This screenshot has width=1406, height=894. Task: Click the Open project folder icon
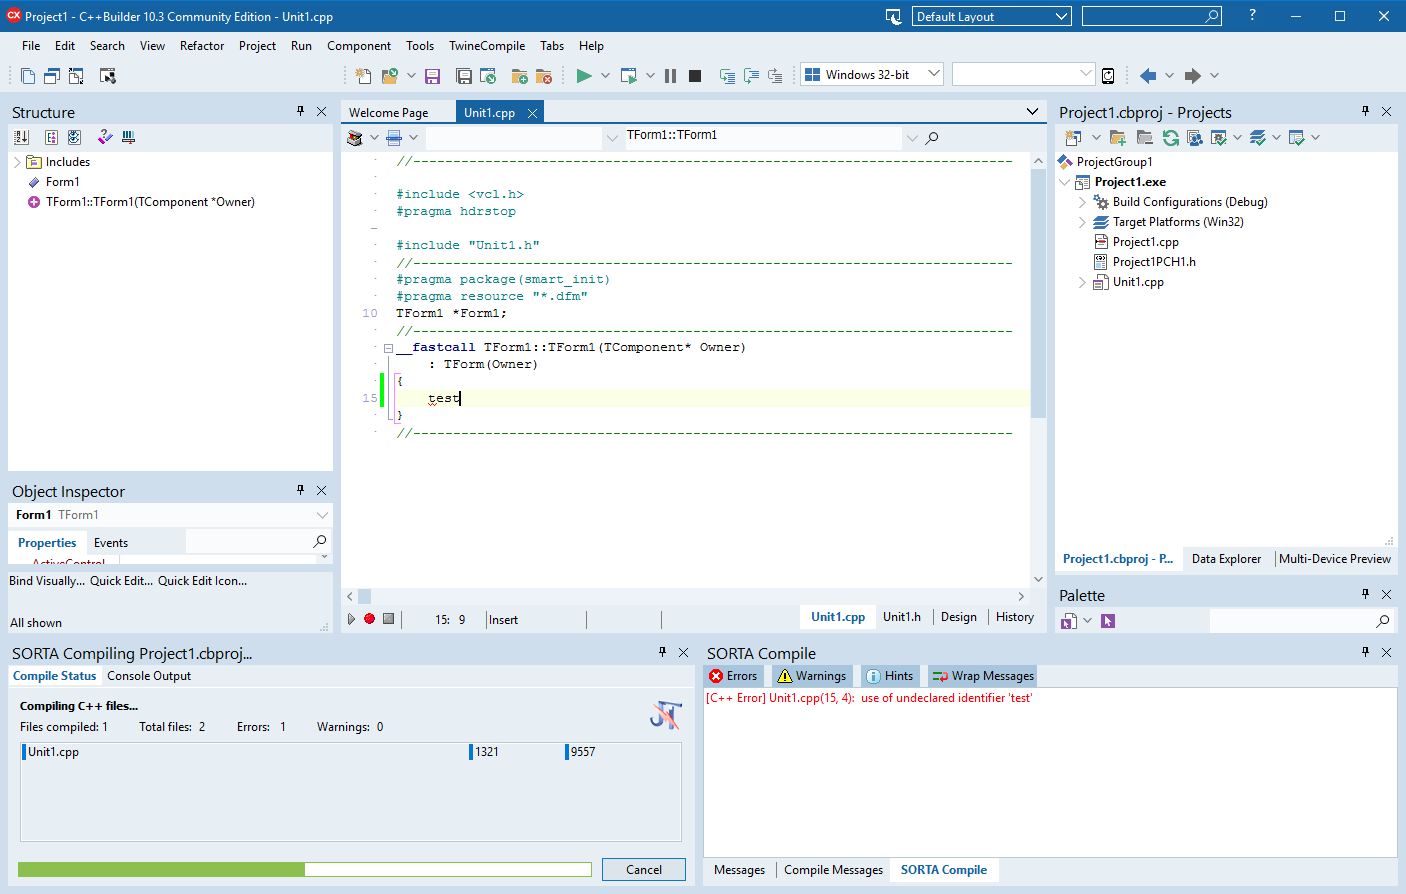(390, 76)
